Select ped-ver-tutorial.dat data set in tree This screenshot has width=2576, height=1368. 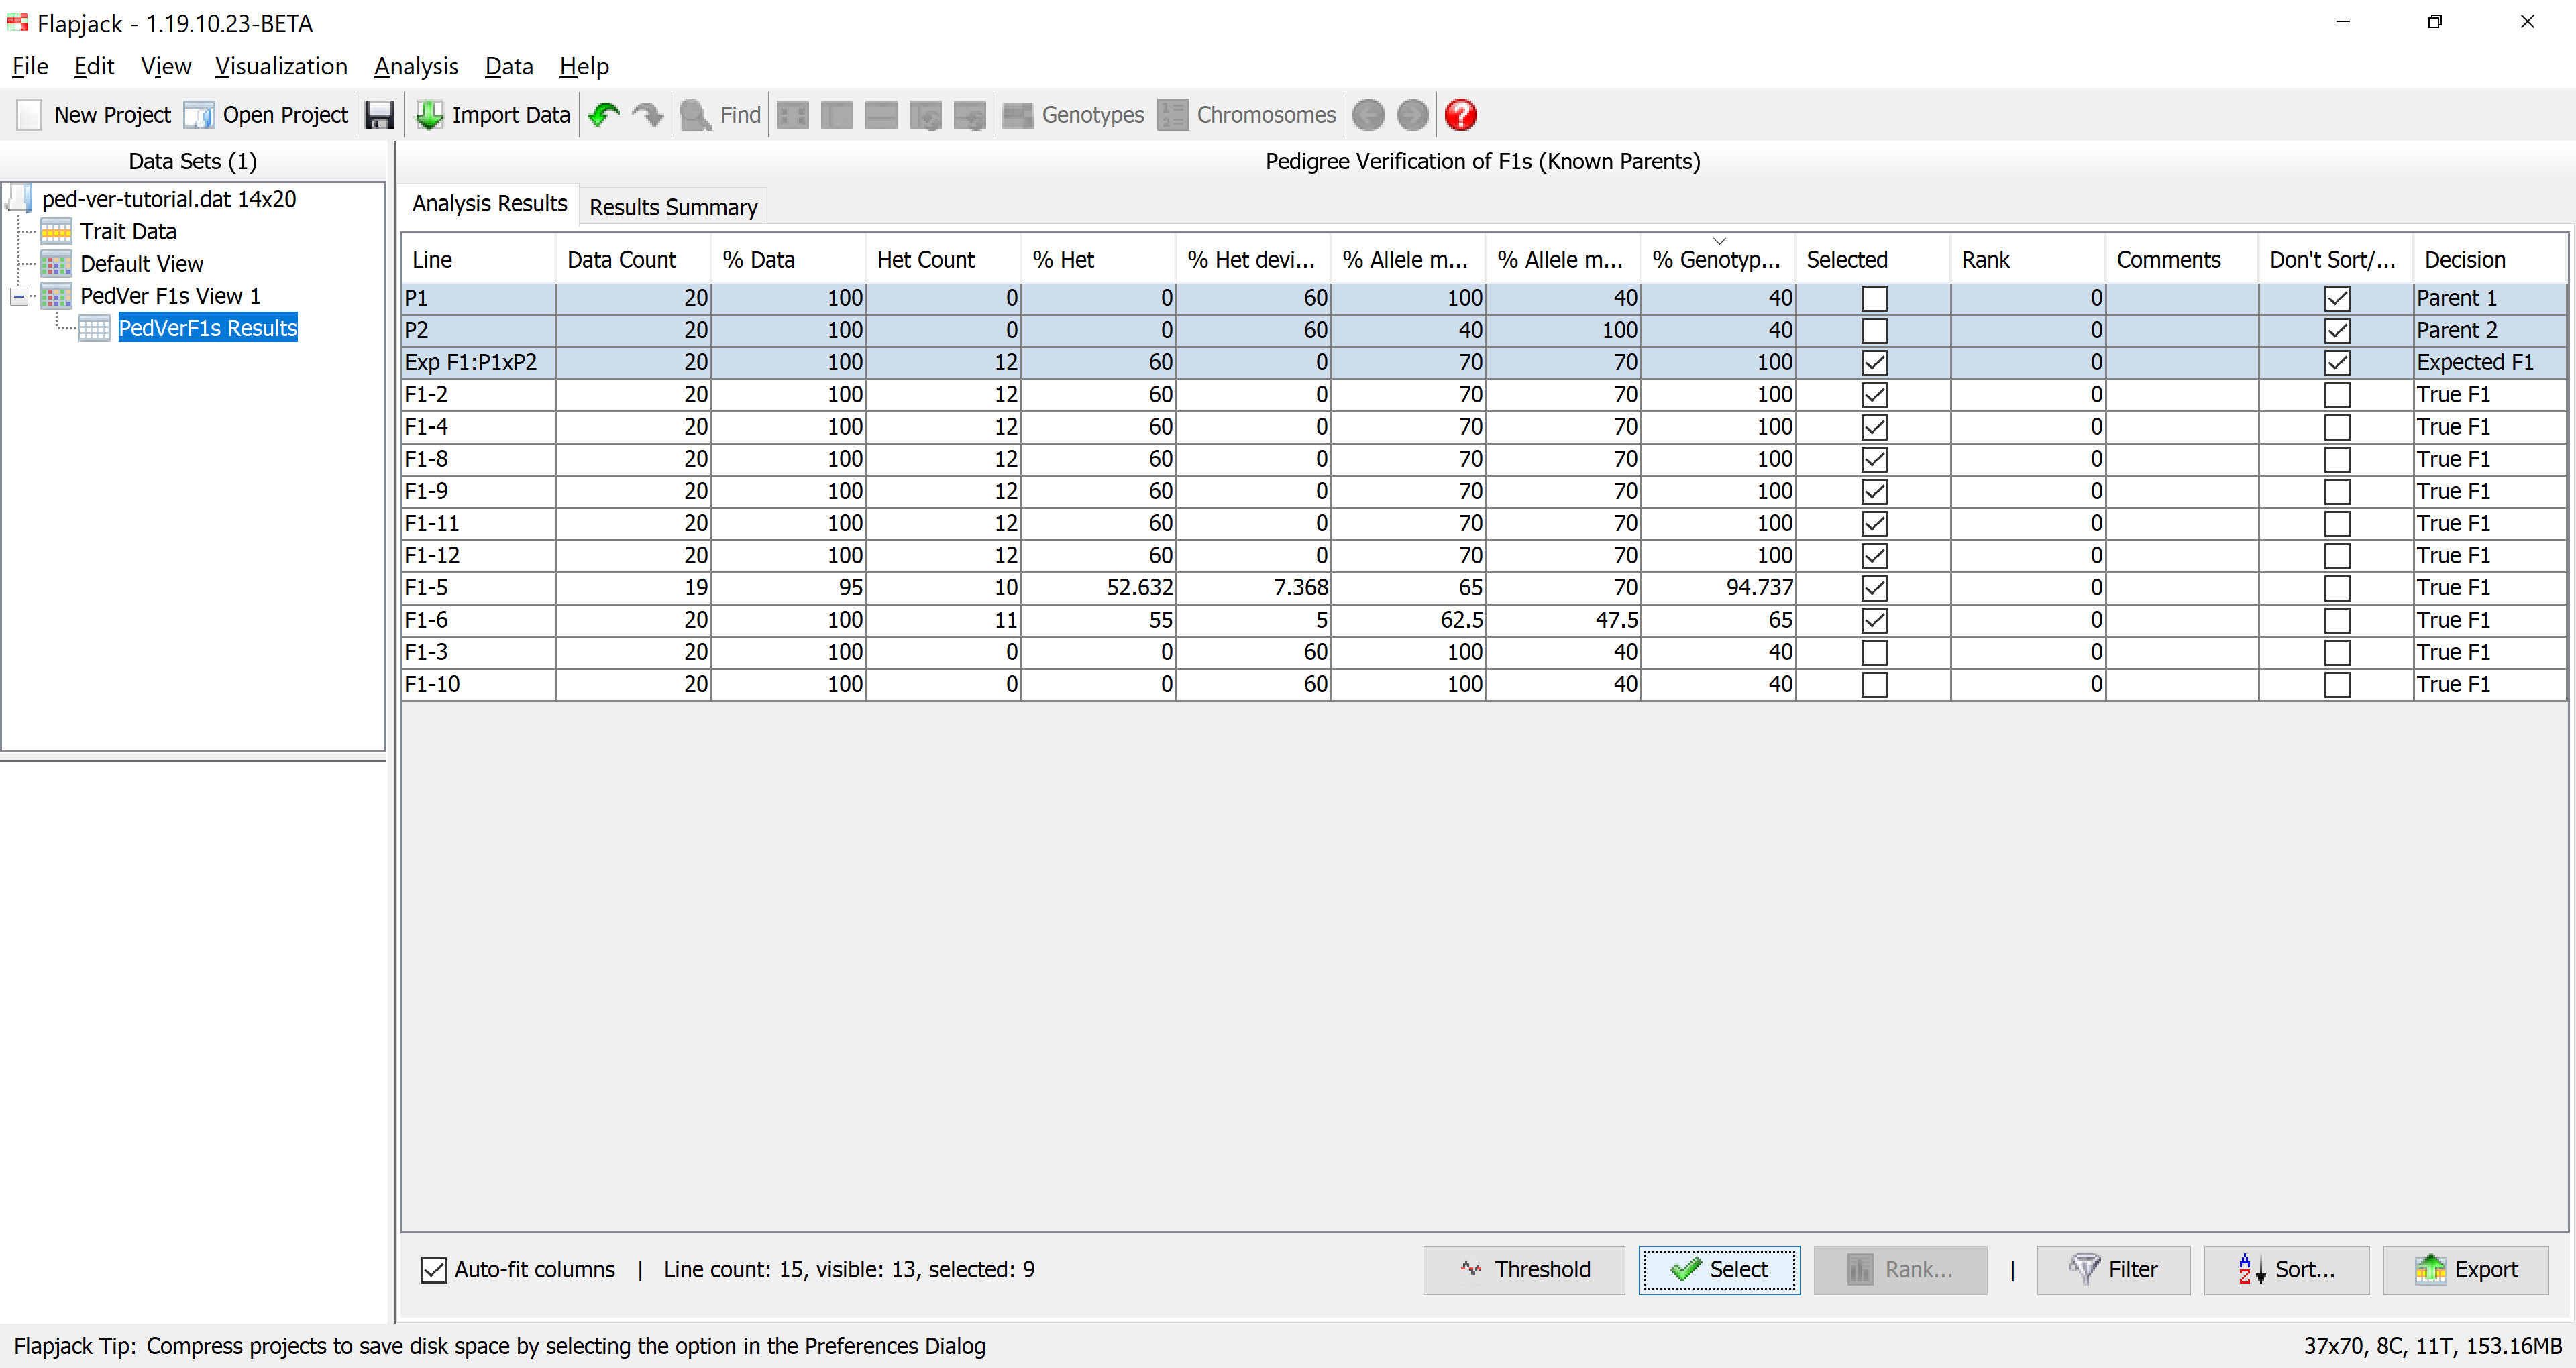169,199
